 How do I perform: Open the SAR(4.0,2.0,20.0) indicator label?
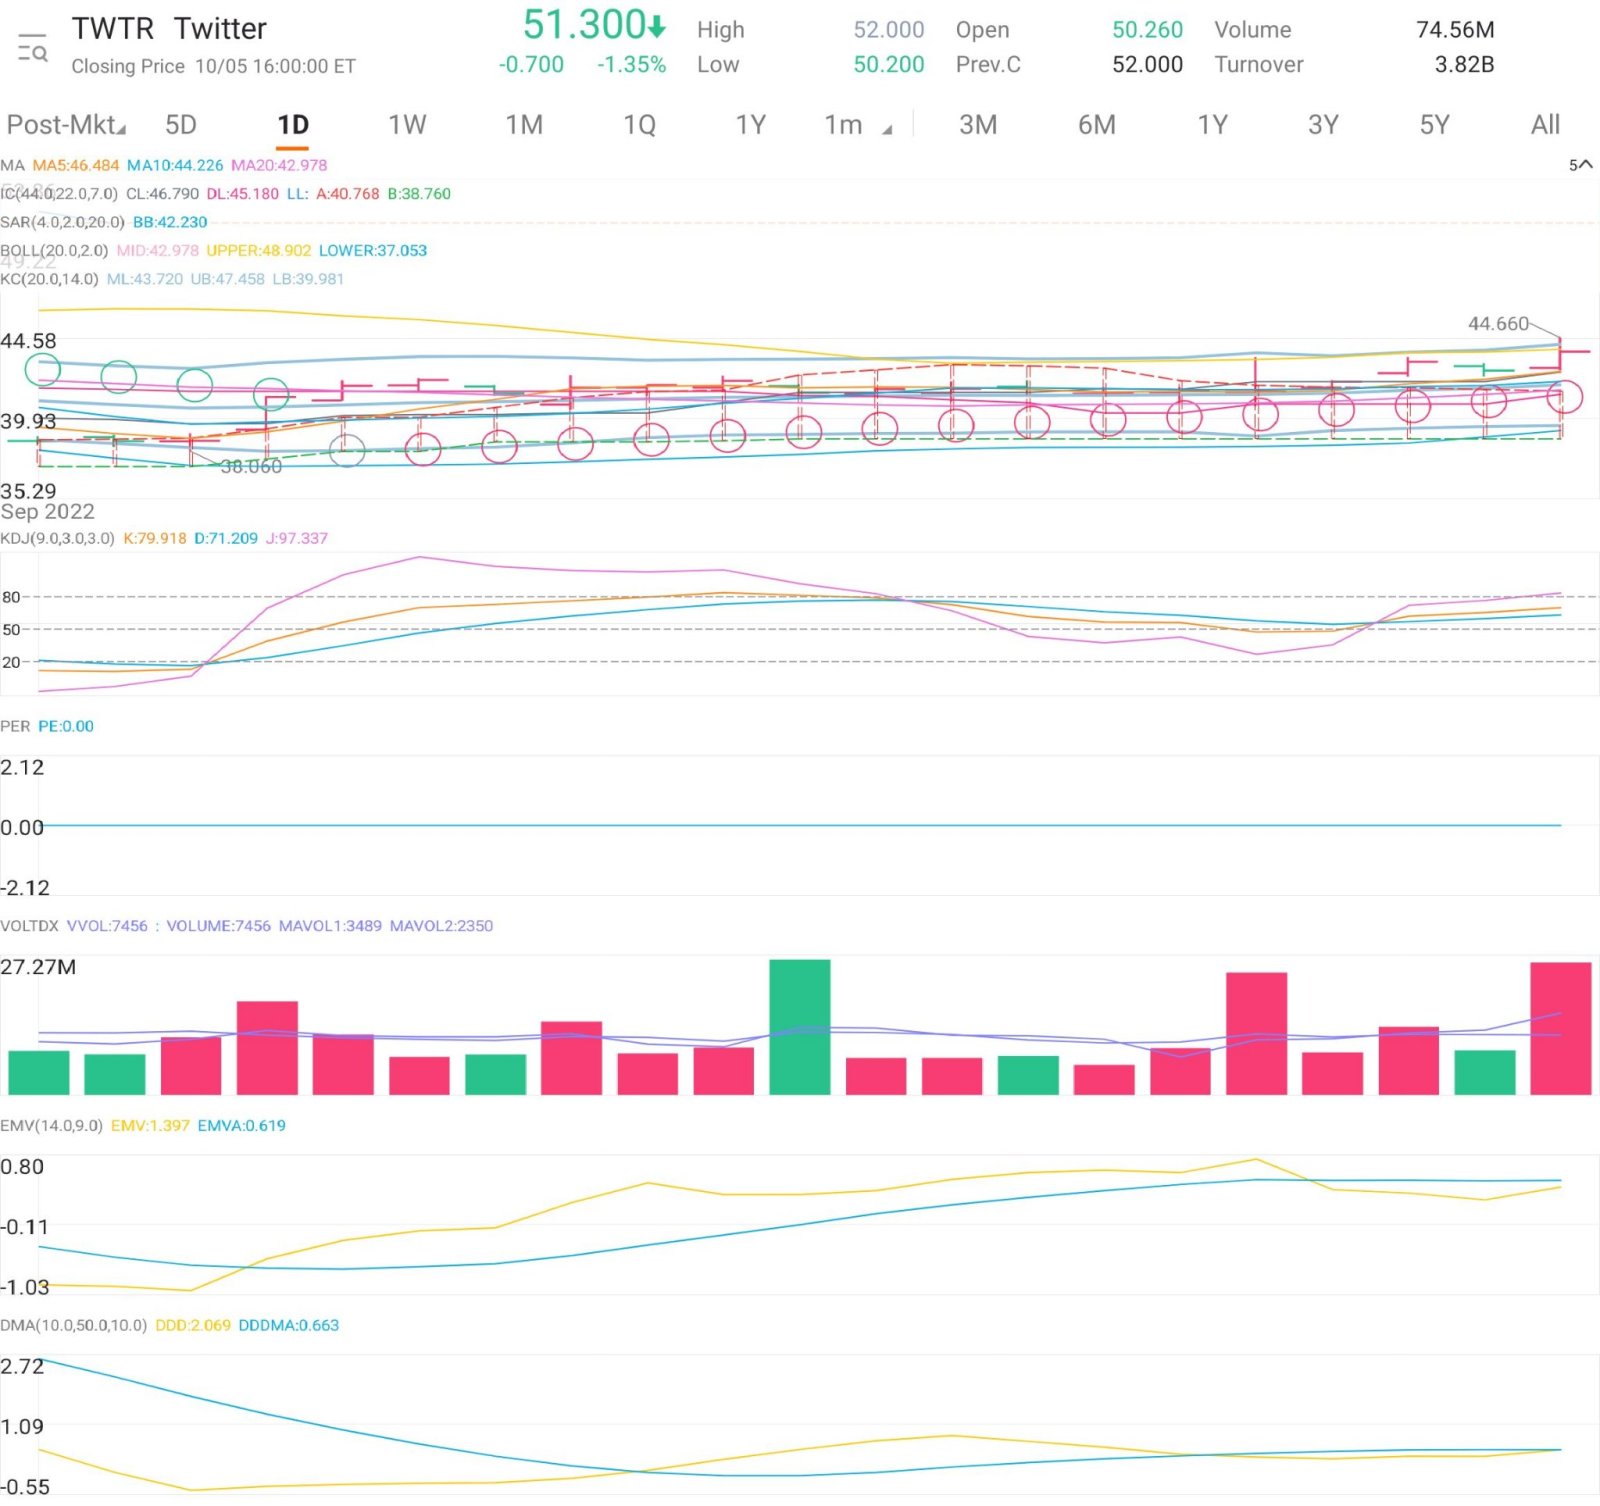[63, 222]
